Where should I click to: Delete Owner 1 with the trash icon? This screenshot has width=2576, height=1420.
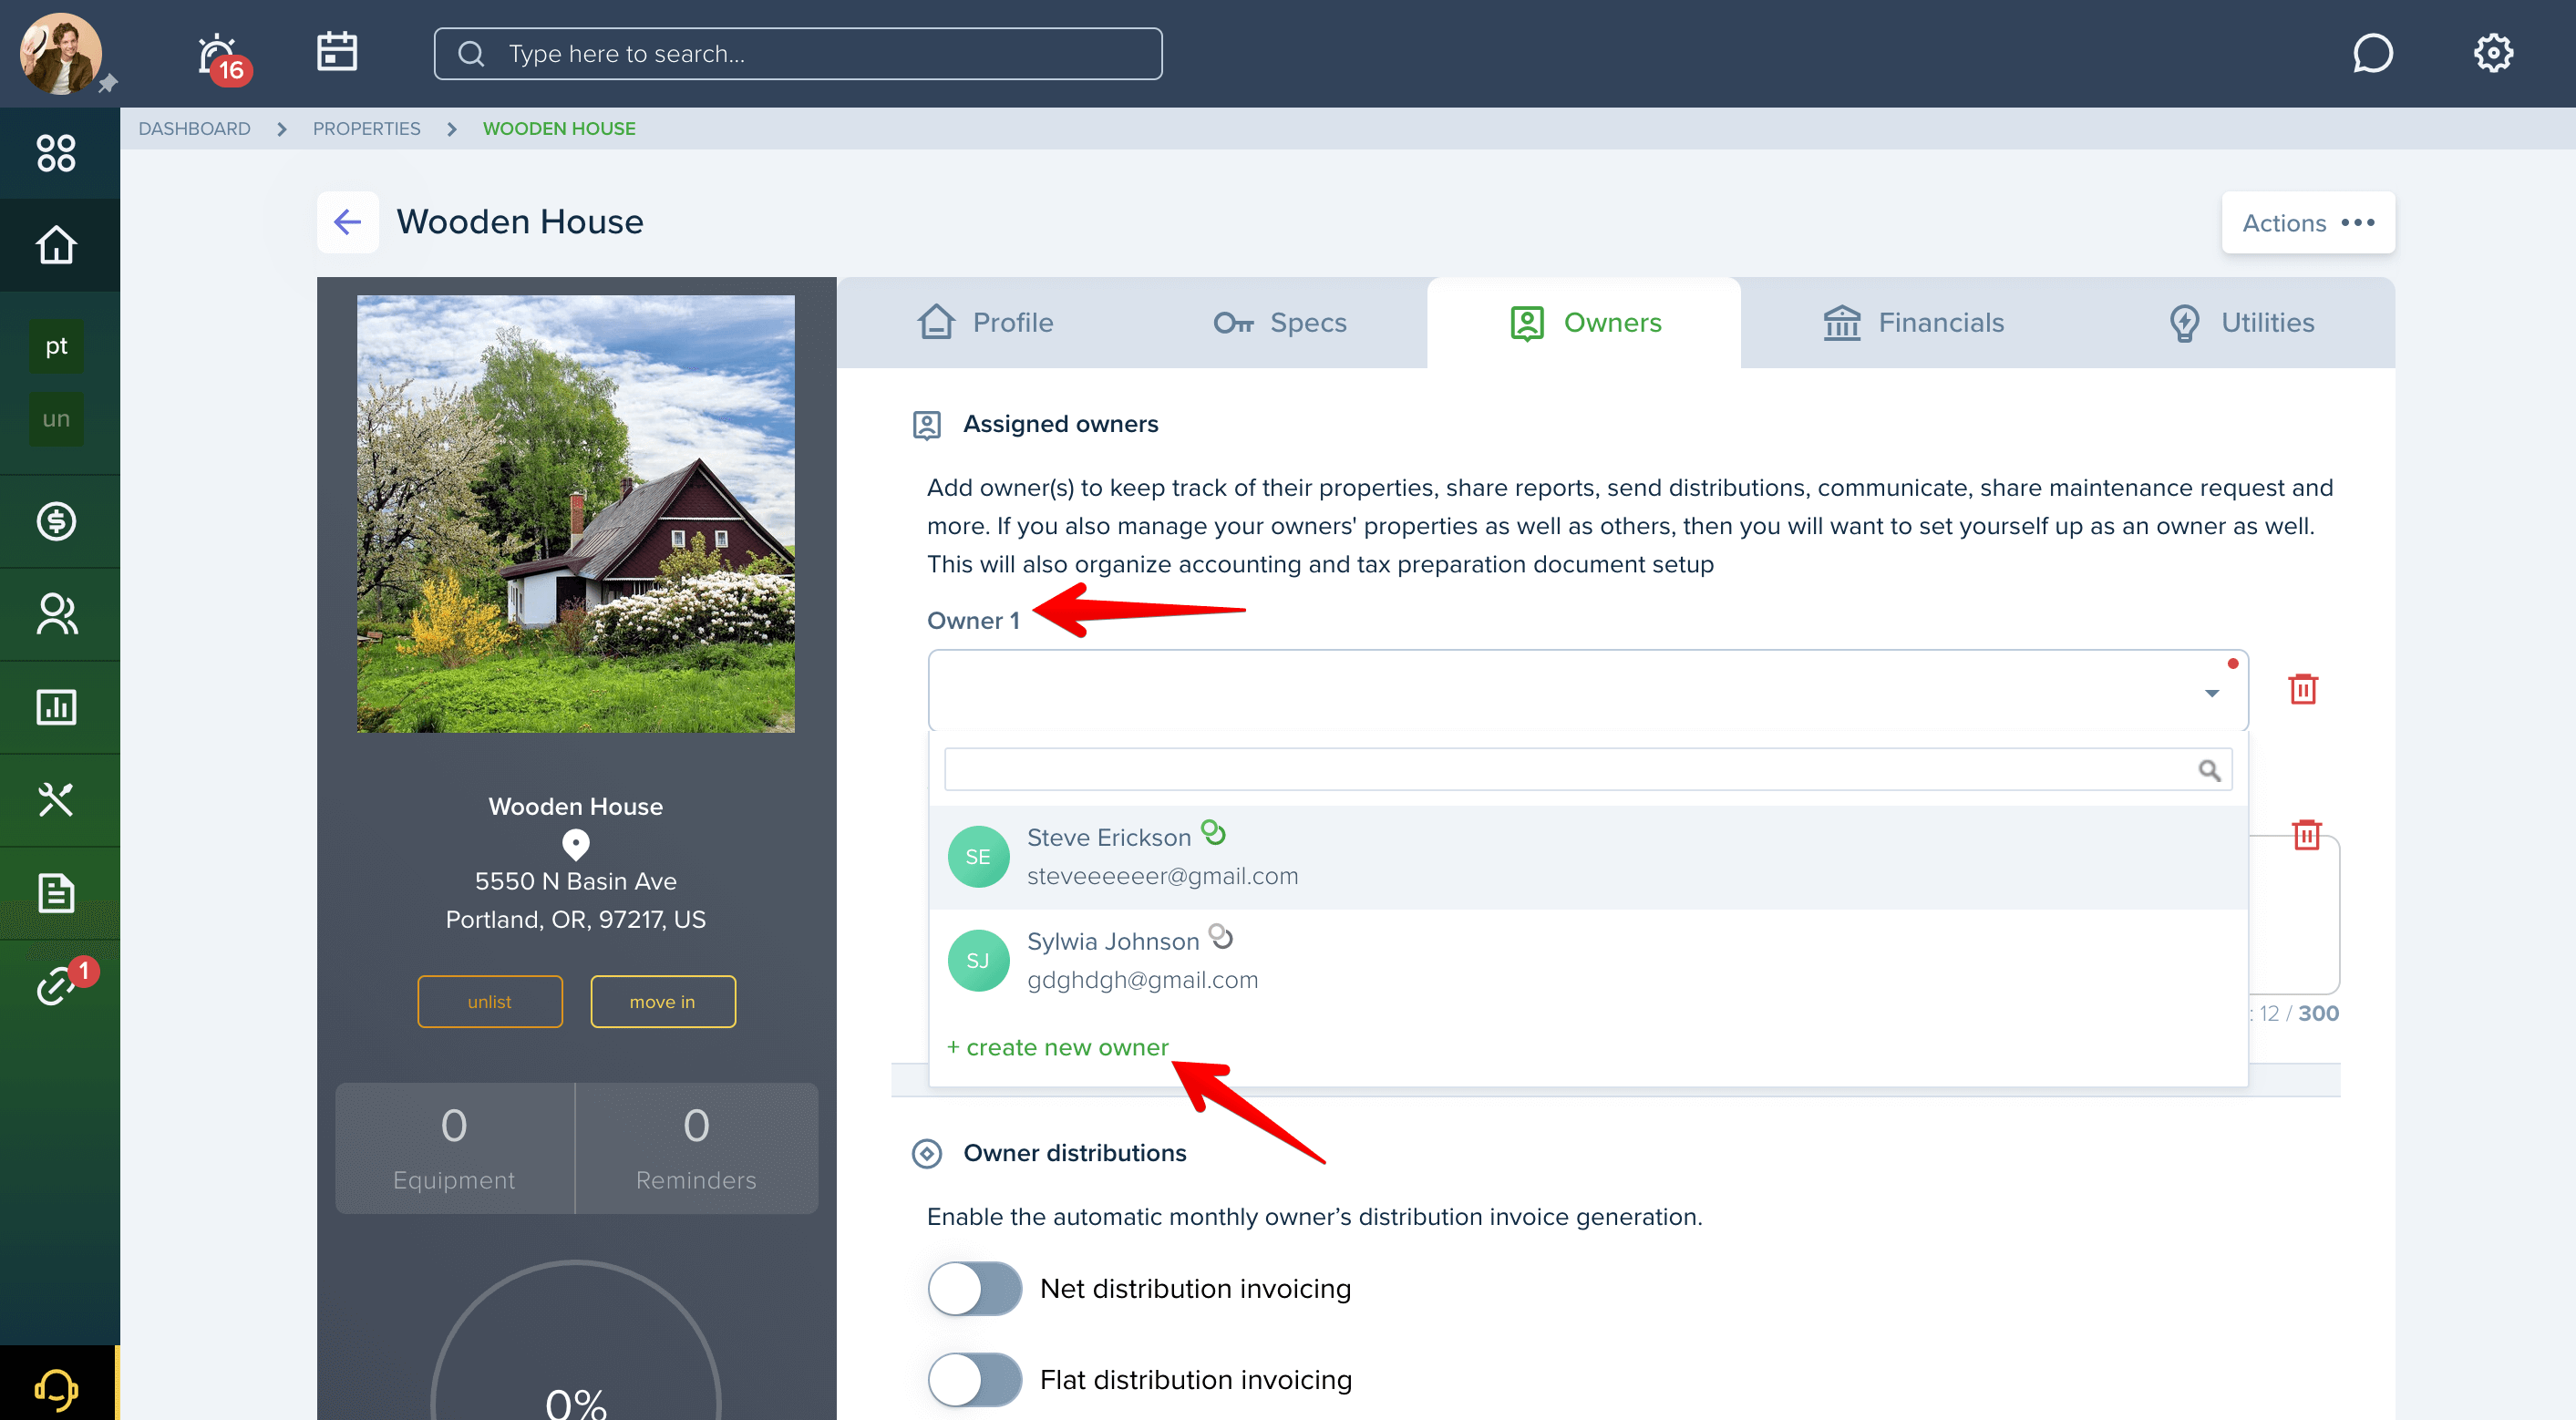pyautogui.click(x=2303, y=689)
